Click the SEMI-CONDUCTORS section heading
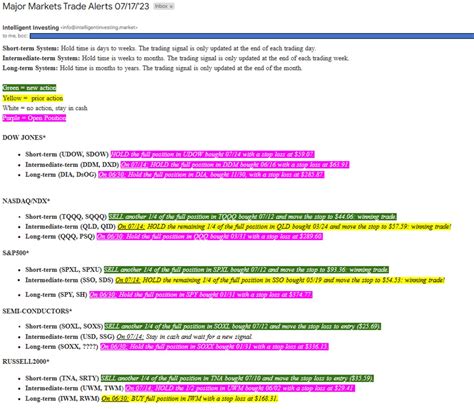This screenshot has width=474, height=409. point(37,311)
